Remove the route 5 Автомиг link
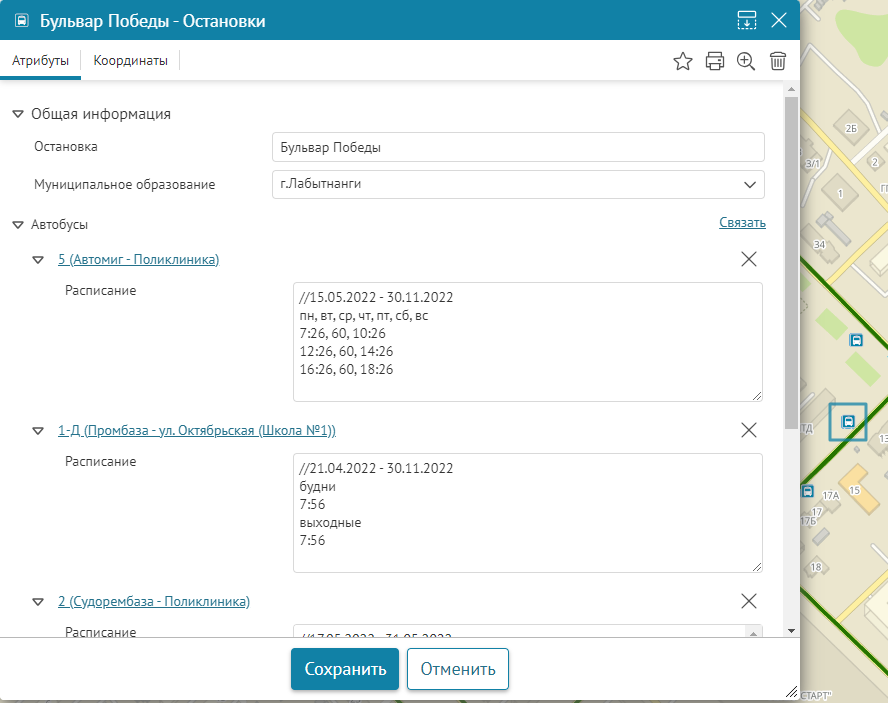The image size is (888, 703). (748, 259)
